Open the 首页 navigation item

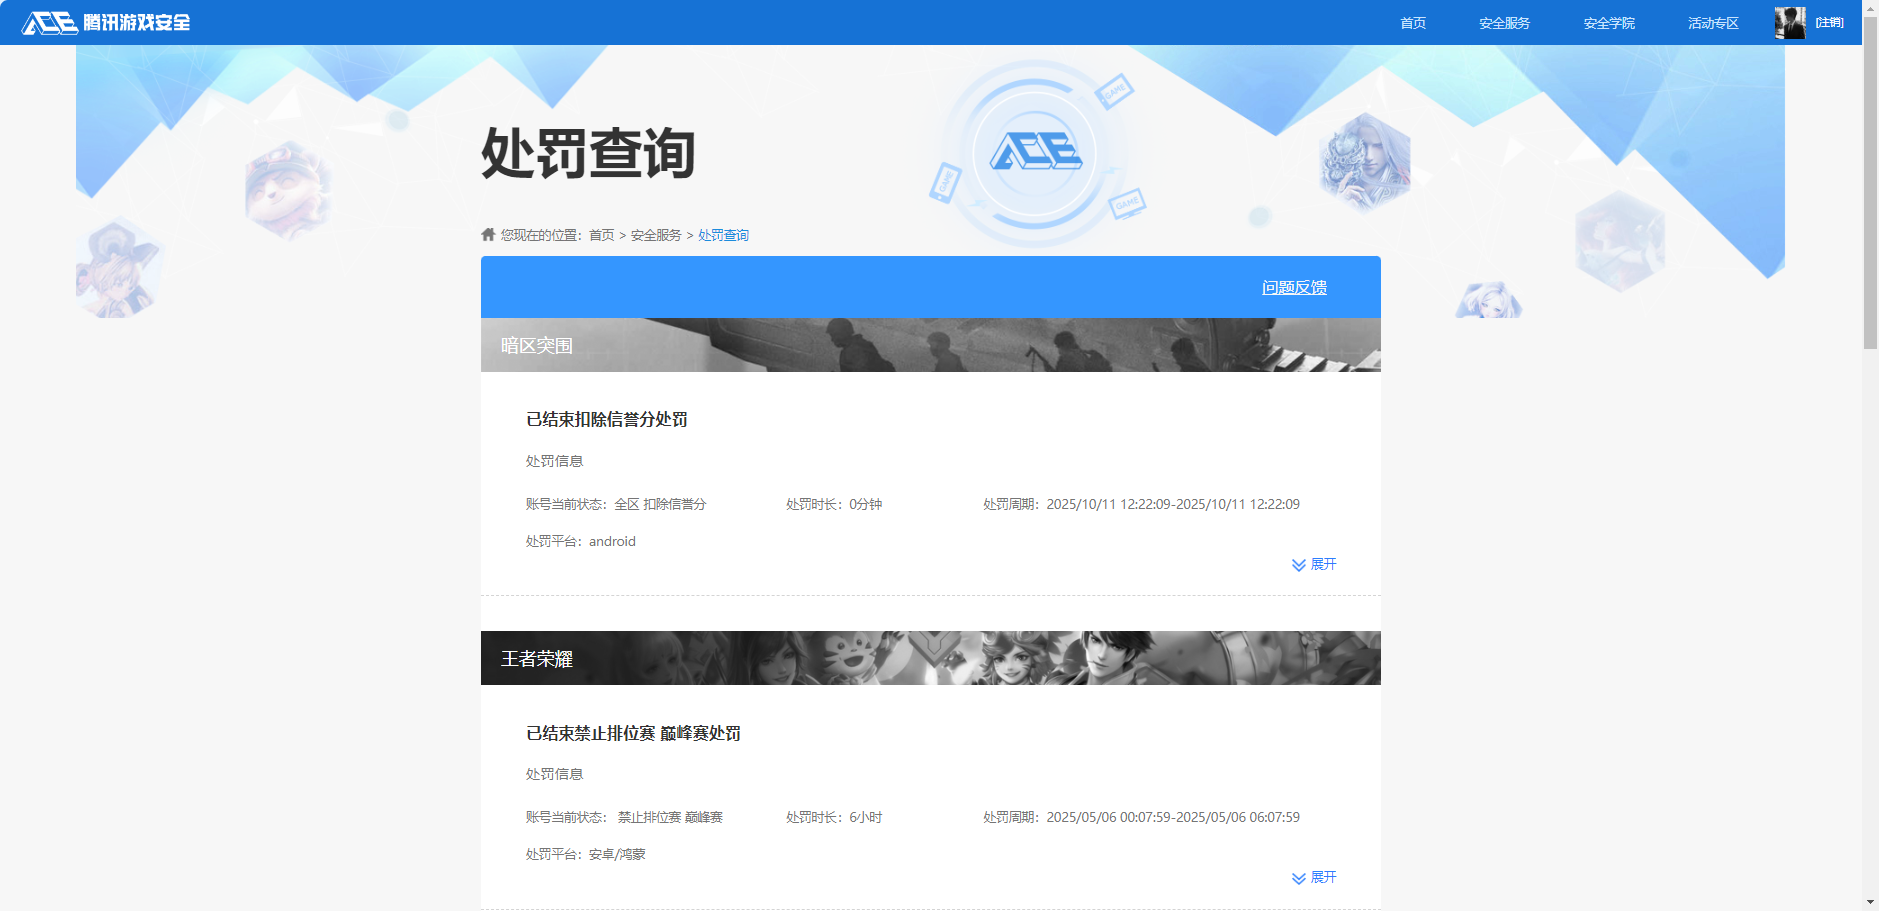(1413, 23)
